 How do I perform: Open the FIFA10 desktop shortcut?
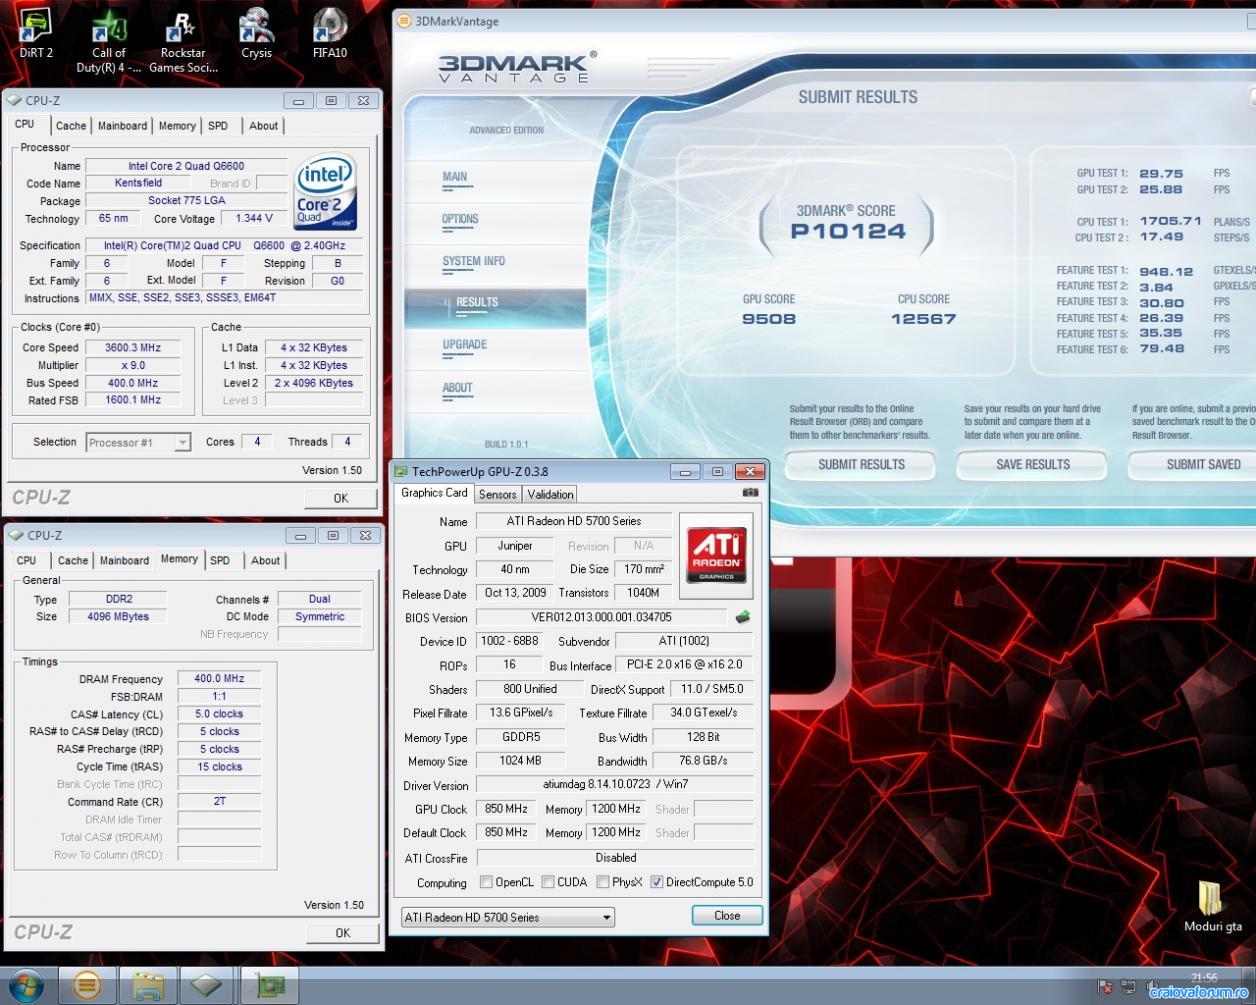pyautogui.click(x=329, y=35)
